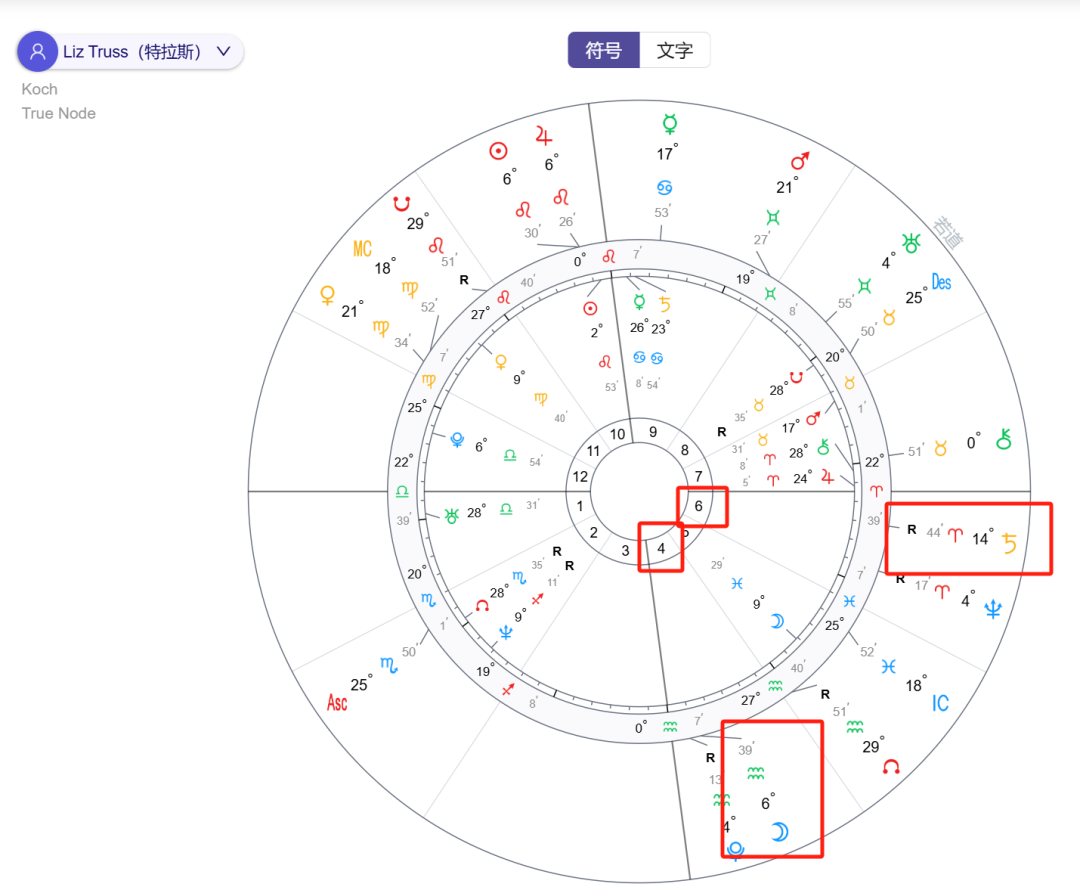Viewport: 1080px width, 890px height.
Task: Select the Venus glyph at 21° Virgo
Action: 327,296
